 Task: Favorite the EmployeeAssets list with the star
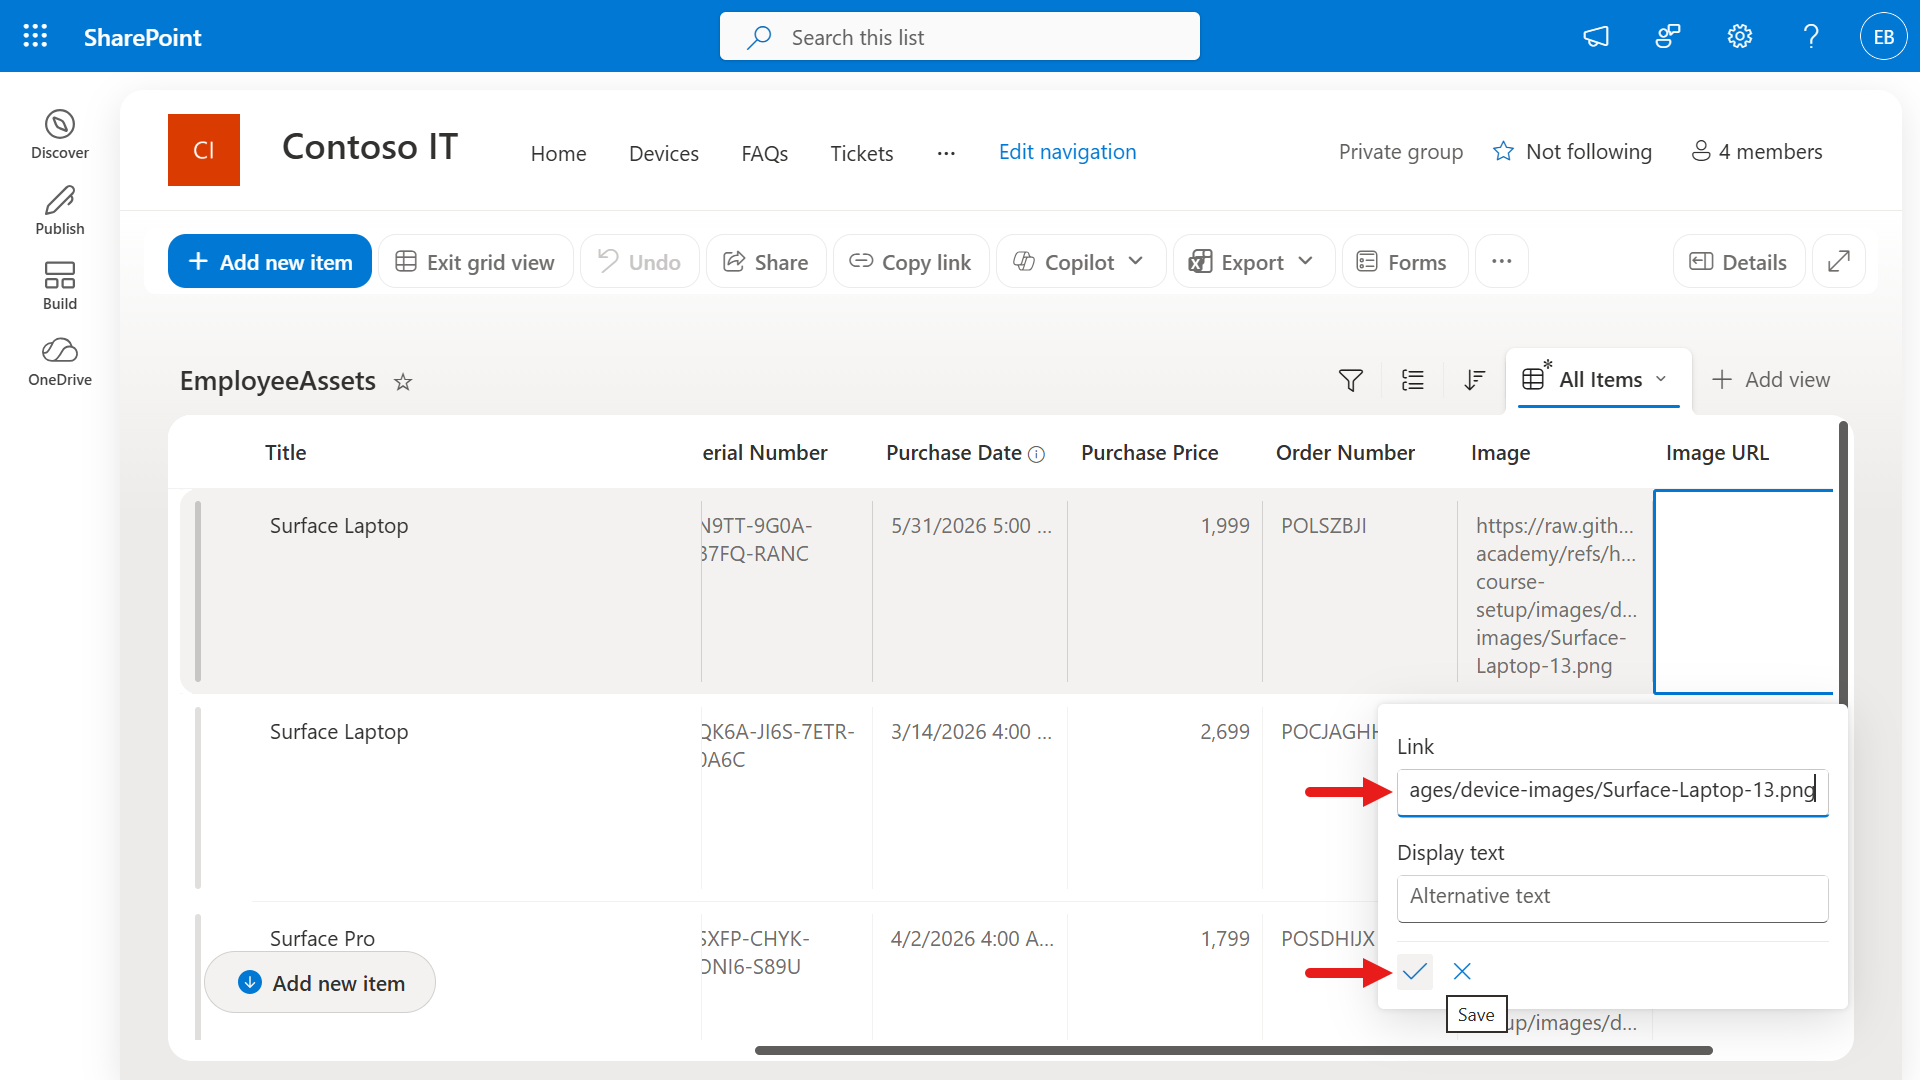pos(403,382)
